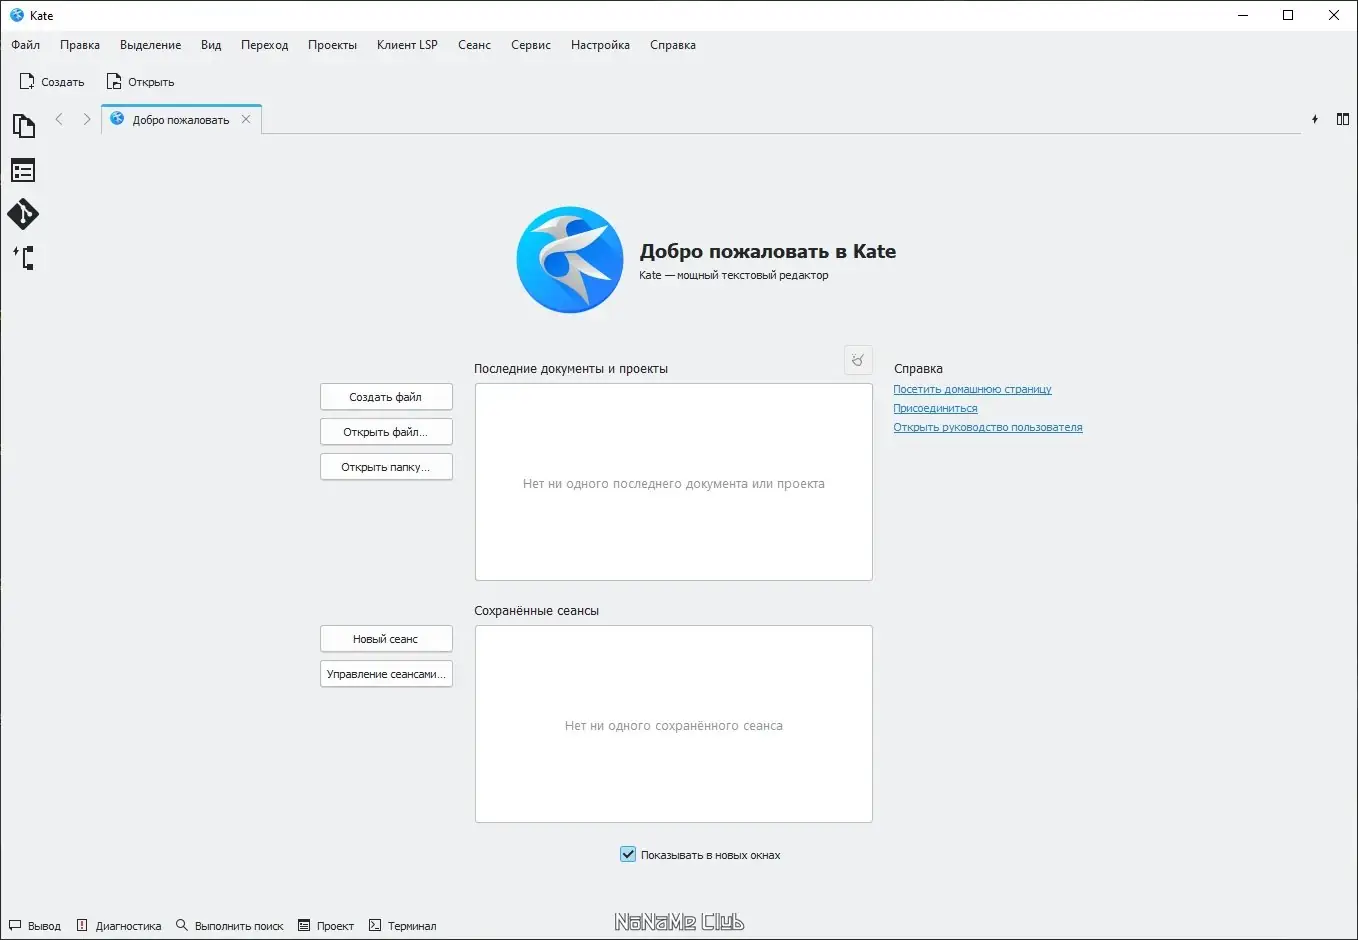Toggle the Диагностика panel in status bar
Image resolution: width=1358 pixels, height=940 pixels.
[x=119, y=926]
